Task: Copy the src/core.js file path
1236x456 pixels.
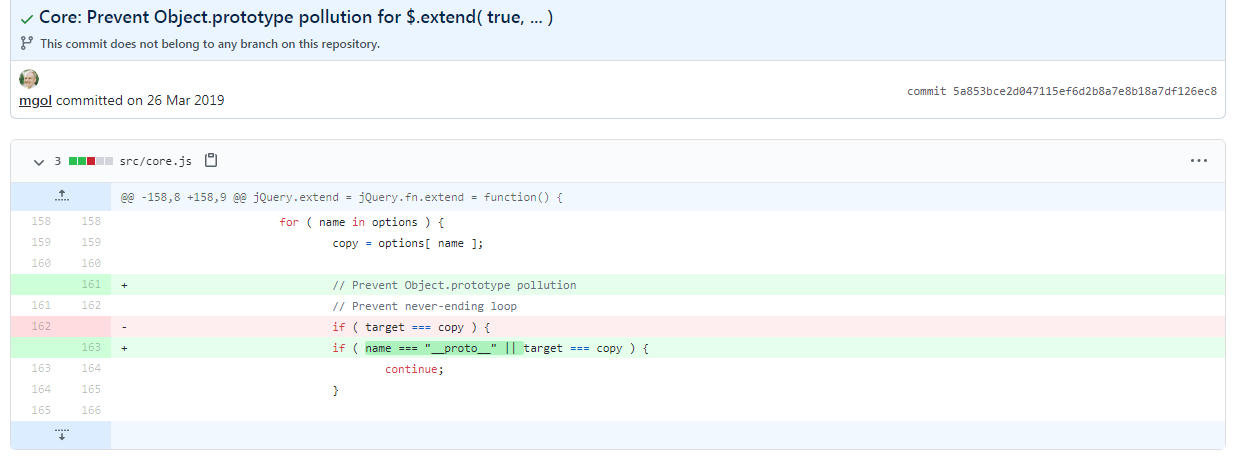Action: click(x=211, y=161)
